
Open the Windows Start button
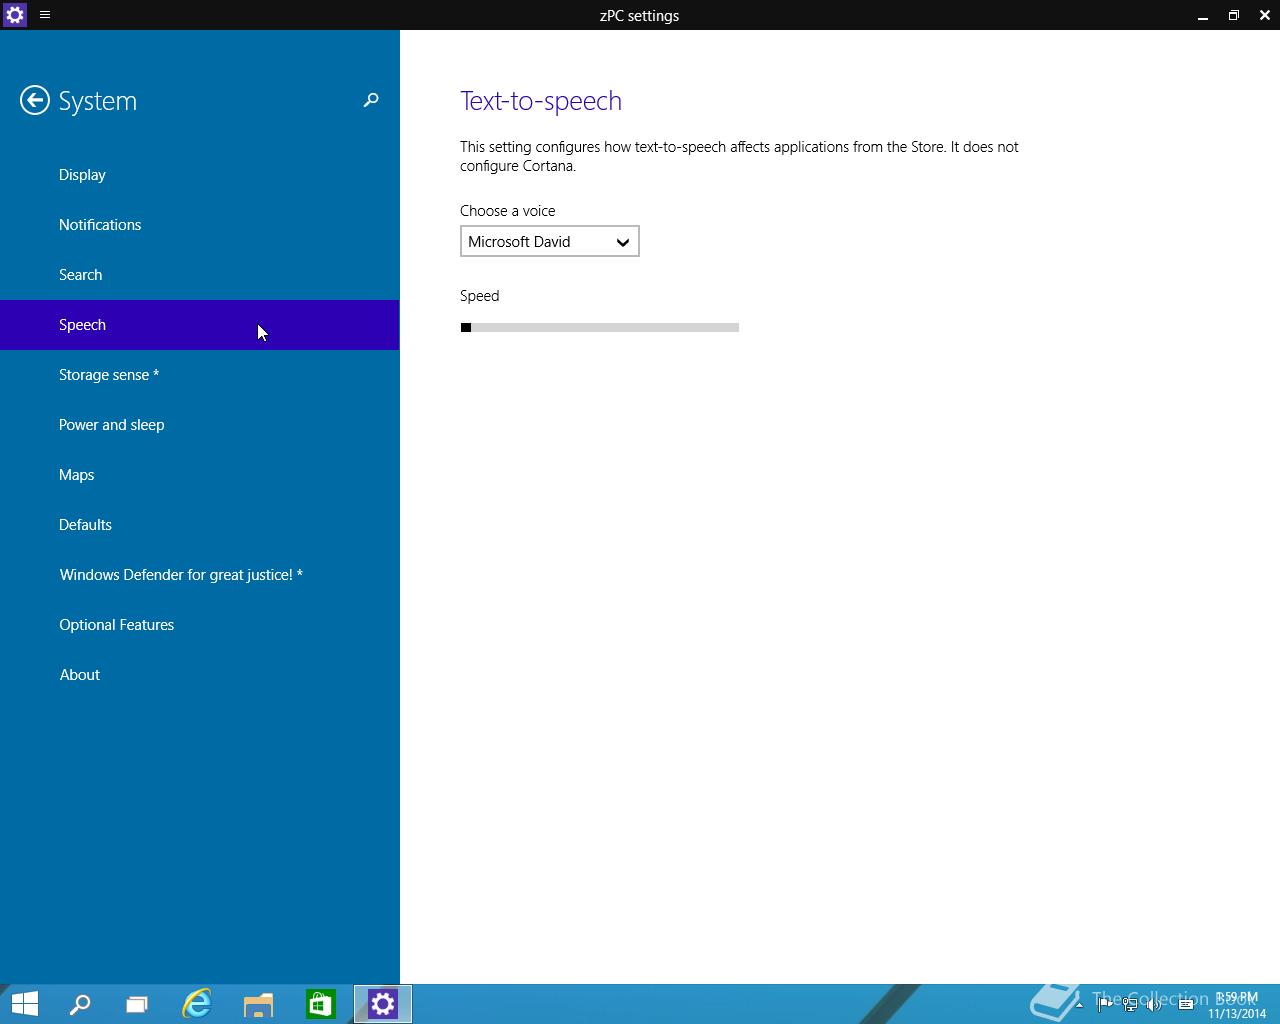(24, 1004)
